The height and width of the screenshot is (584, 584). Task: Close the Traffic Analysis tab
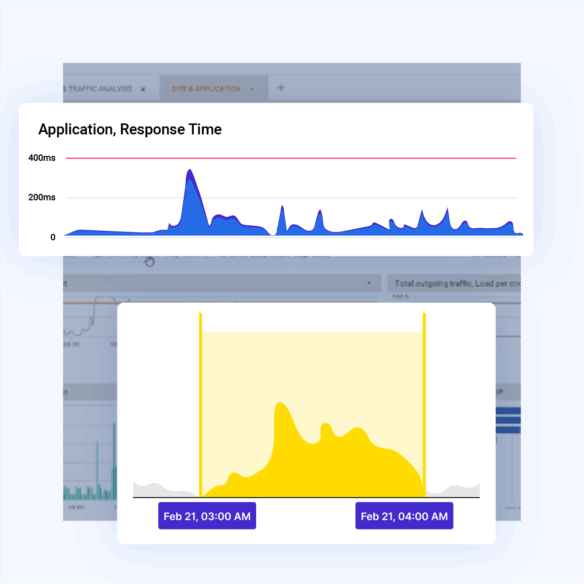point(143,89)
